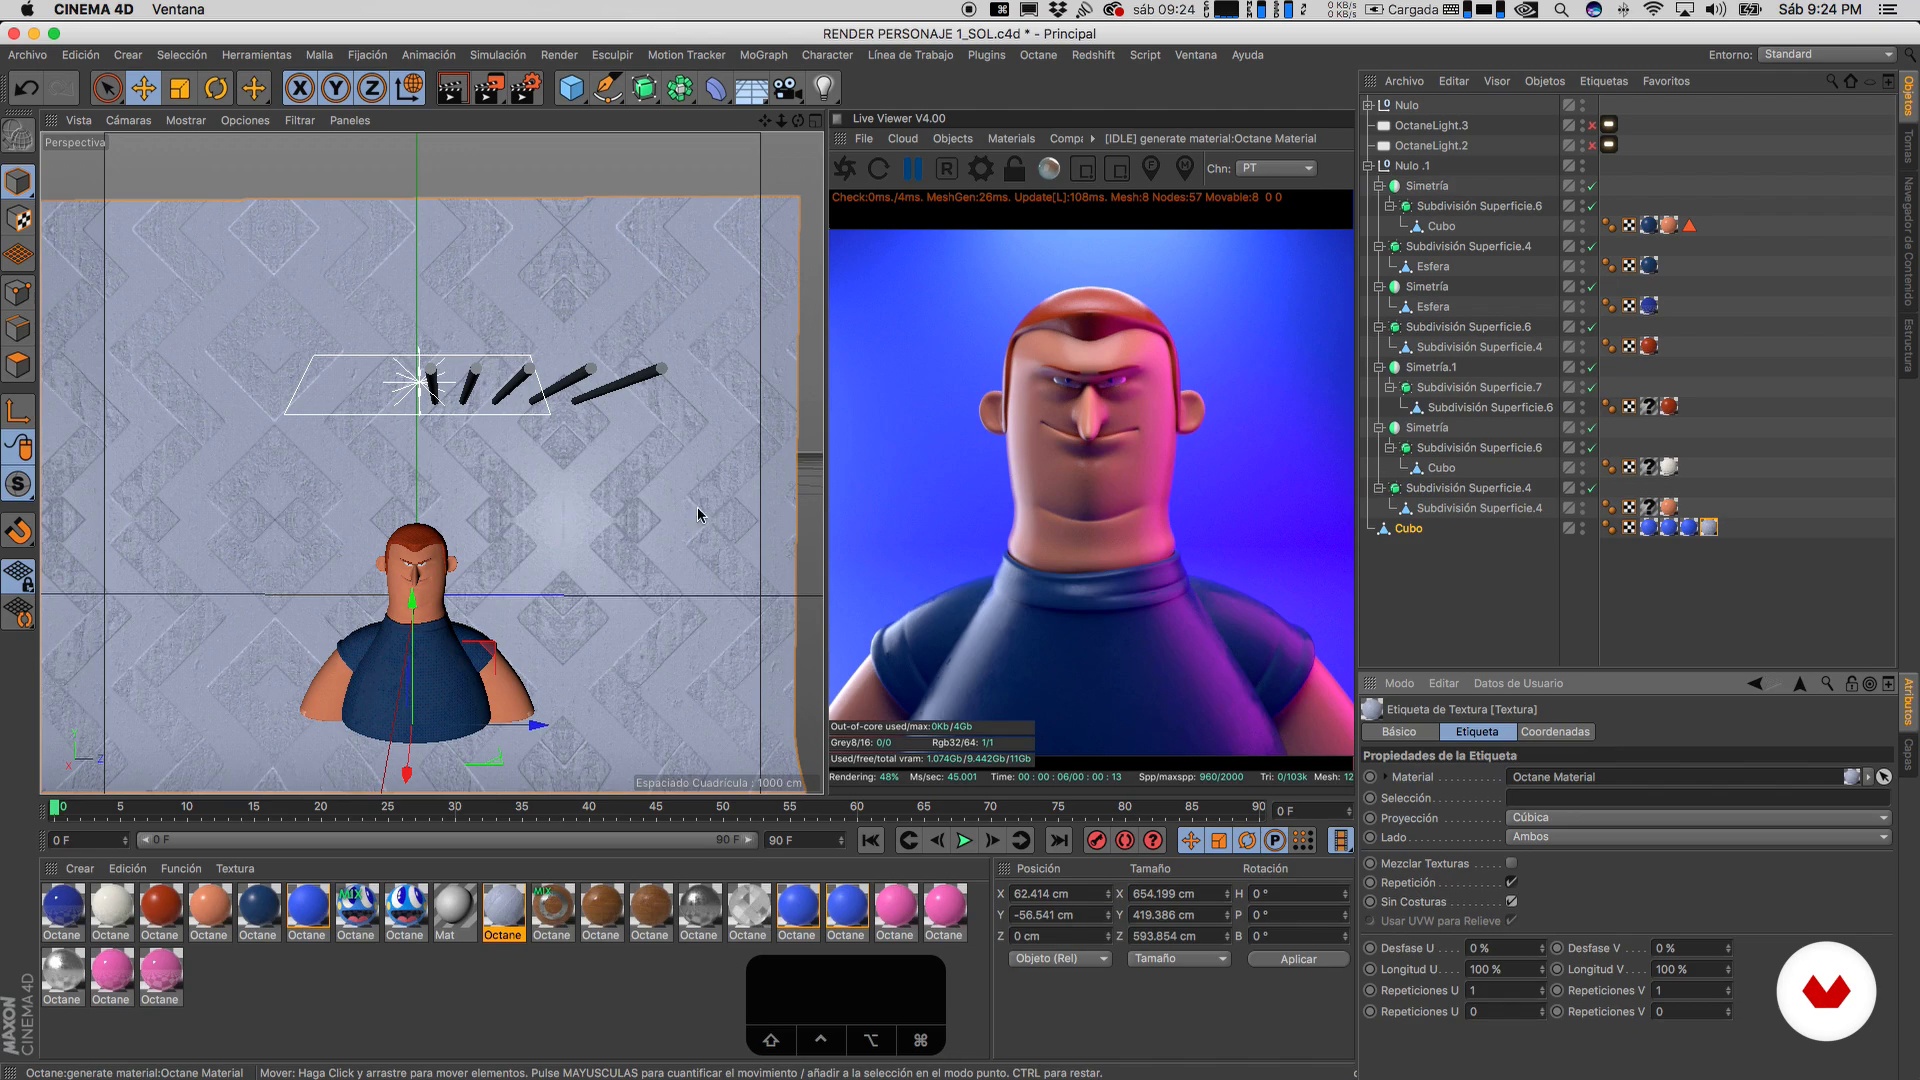Toggle the Repetición checkbox
The height and width of the screenshot is (1080, 1920).
point(1511,882)
